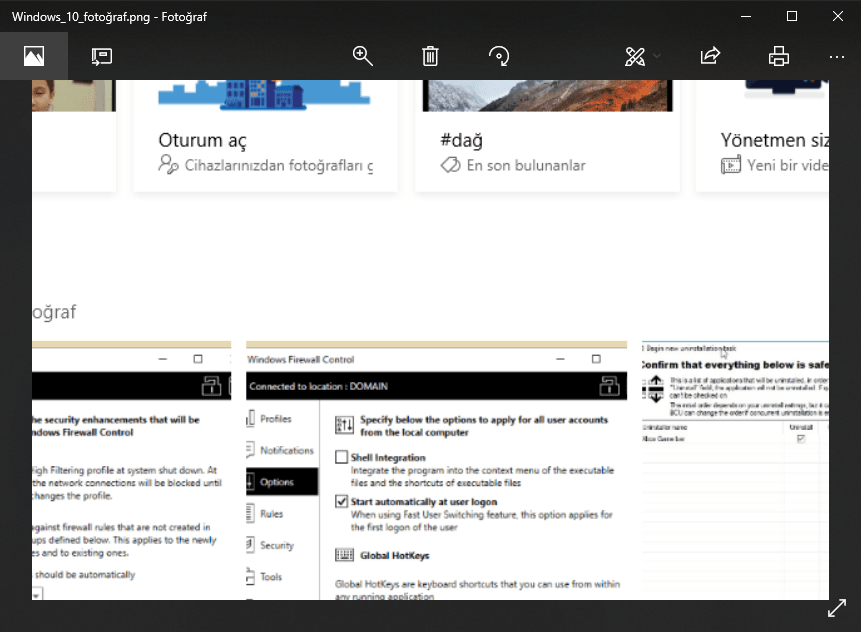Click the 'Global HotKeys' heading
861x632 pixels.
tap(395, 556)
